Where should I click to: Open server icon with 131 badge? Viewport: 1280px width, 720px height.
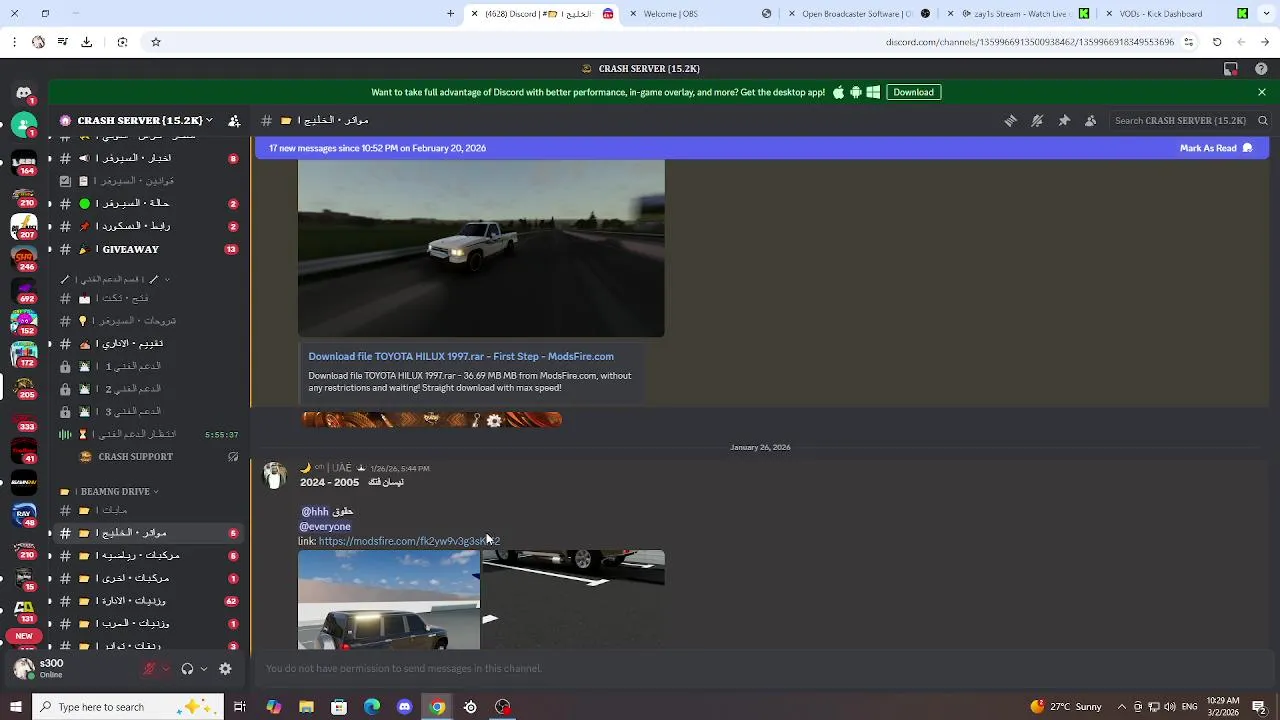click(24, 609)
